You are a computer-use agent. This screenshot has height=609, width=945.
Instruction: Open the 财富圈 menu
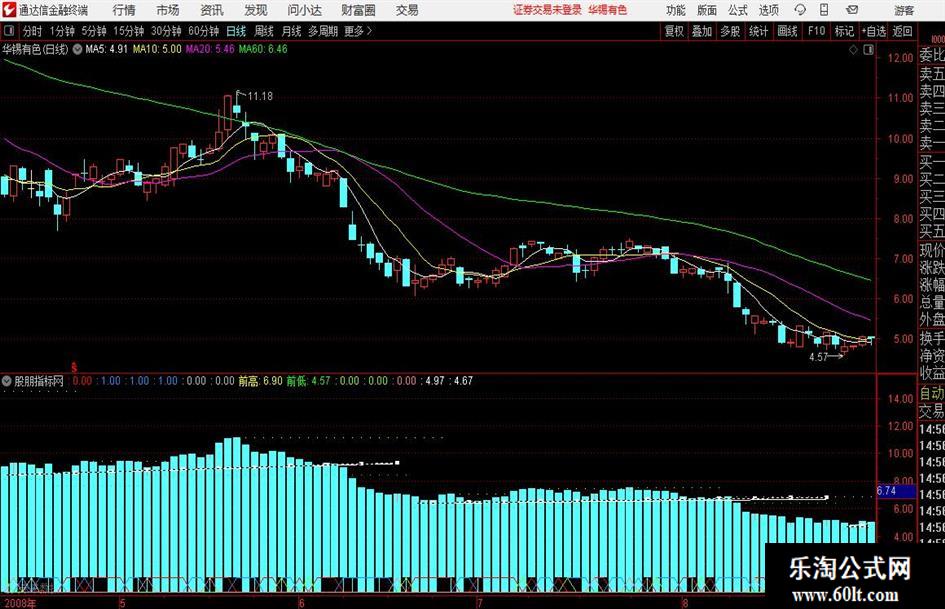[x=358, y=10]
